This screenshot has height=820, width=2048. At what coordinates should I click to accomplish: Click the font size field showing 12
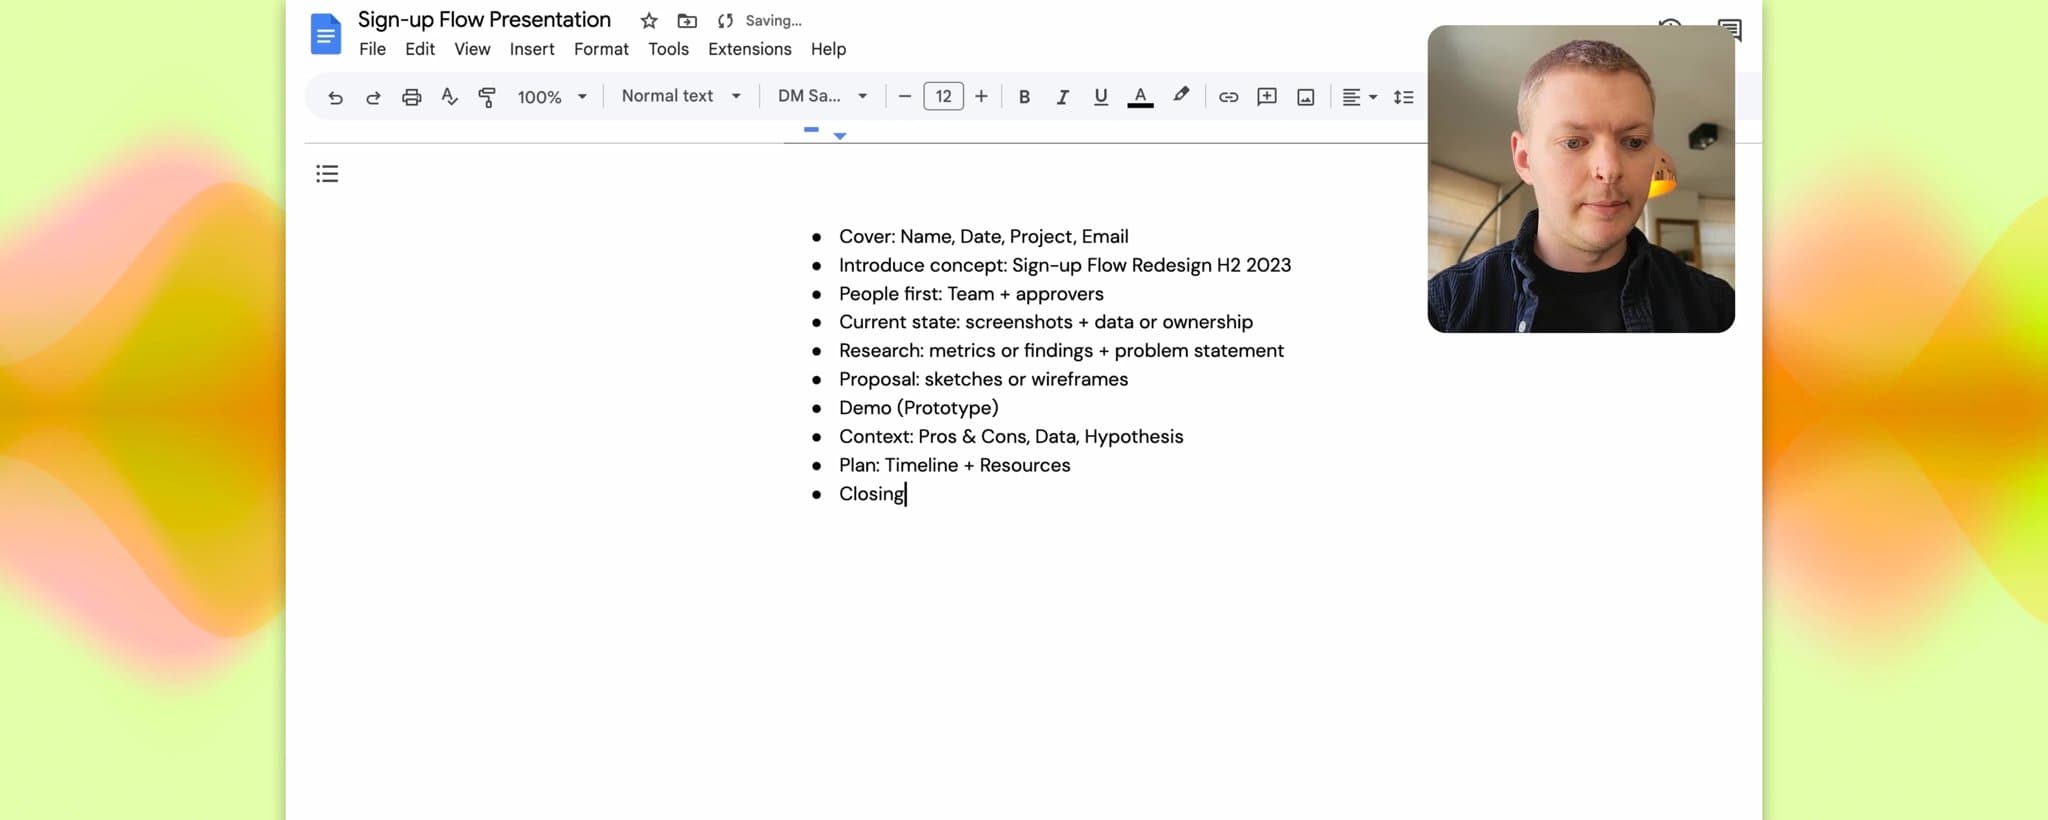943,96
